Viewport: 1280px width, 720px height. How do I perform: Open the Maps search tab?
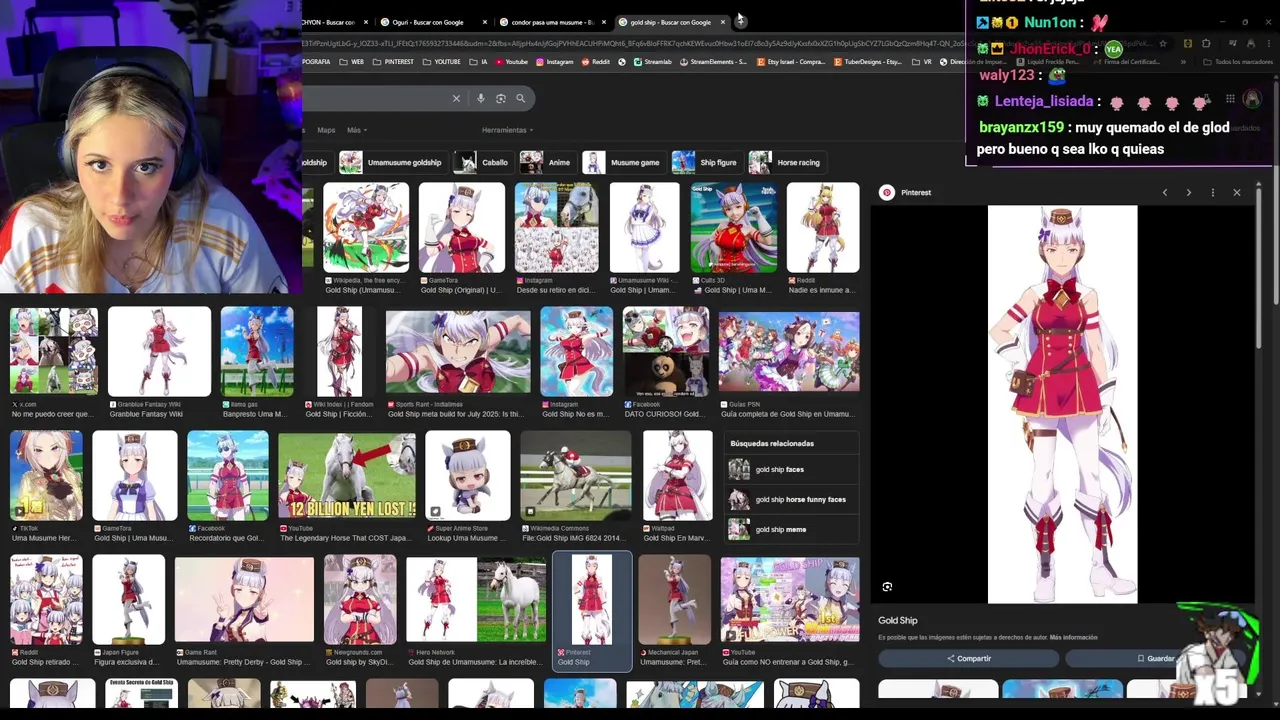click(x=326, y=130)
